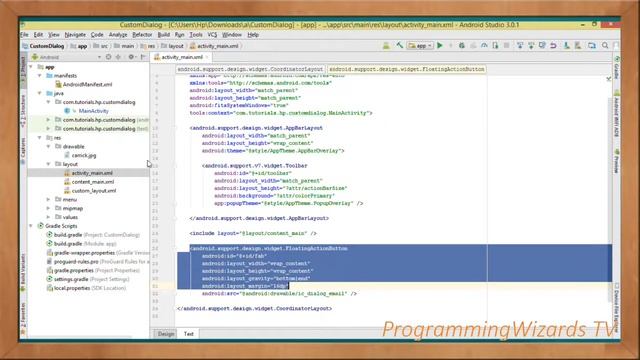Close the activity_main.xml editor tab
This screenshot has width=640, height=360.
[207, 57]
